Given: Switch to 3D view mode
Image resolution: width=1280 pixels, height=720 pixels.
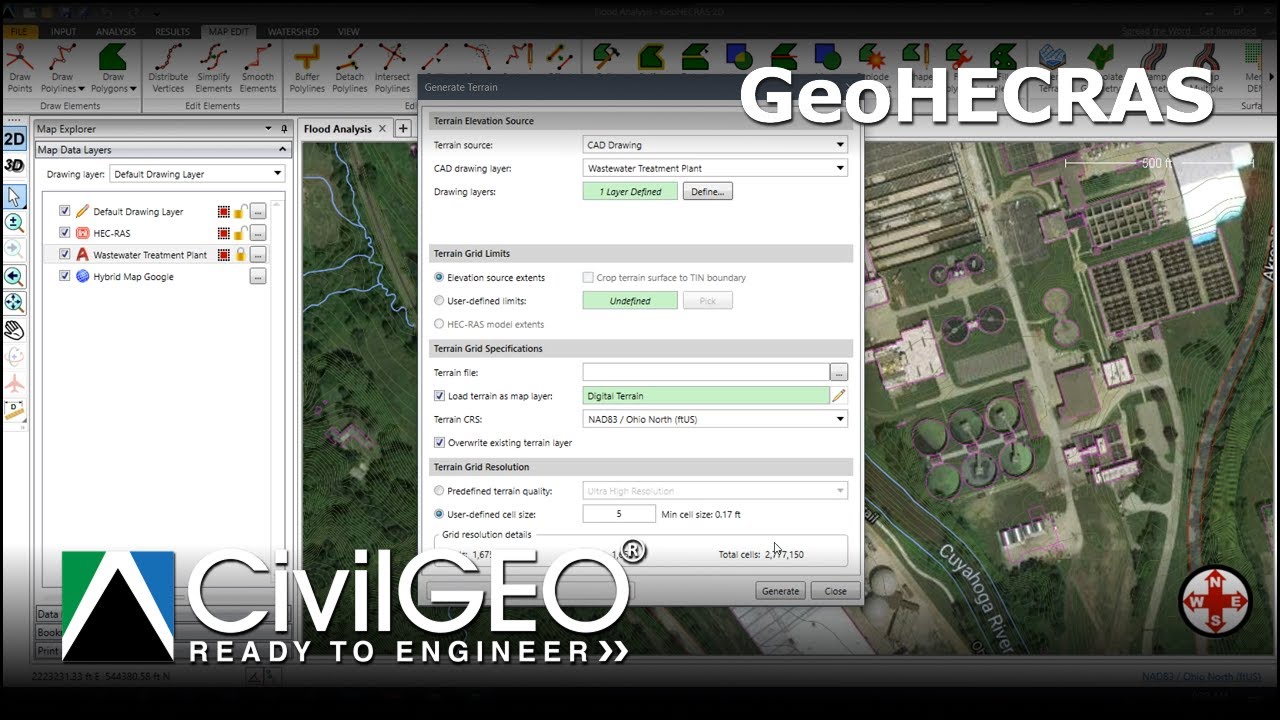Looking at the screenshot, I should coord(14,165).
